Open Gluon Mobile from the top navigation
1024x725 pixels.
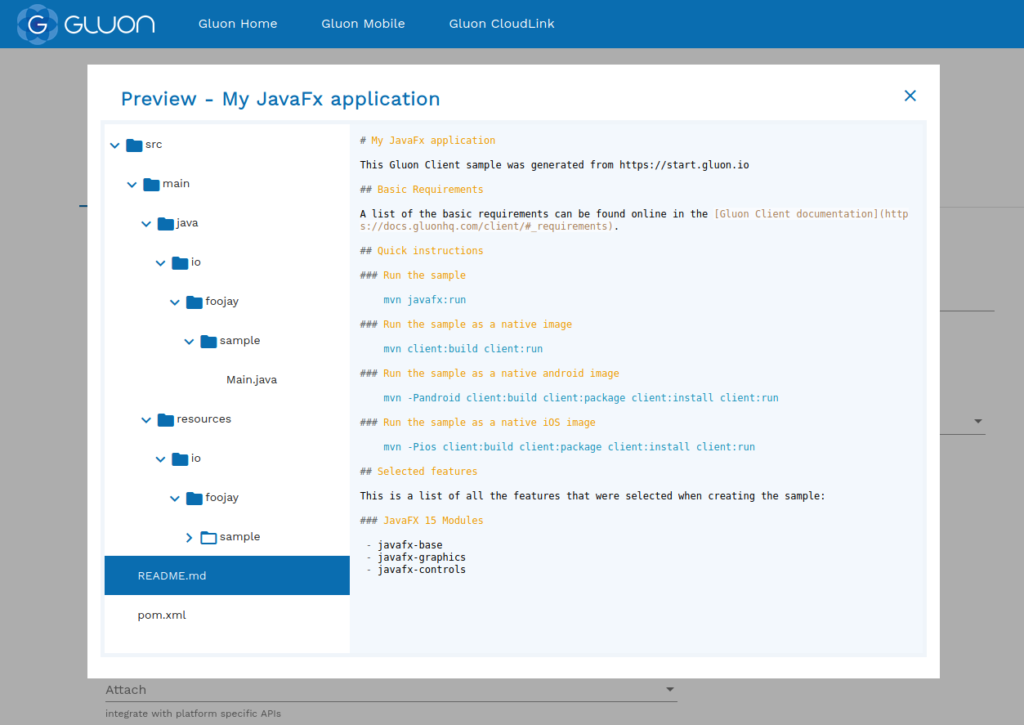(362, 24)
